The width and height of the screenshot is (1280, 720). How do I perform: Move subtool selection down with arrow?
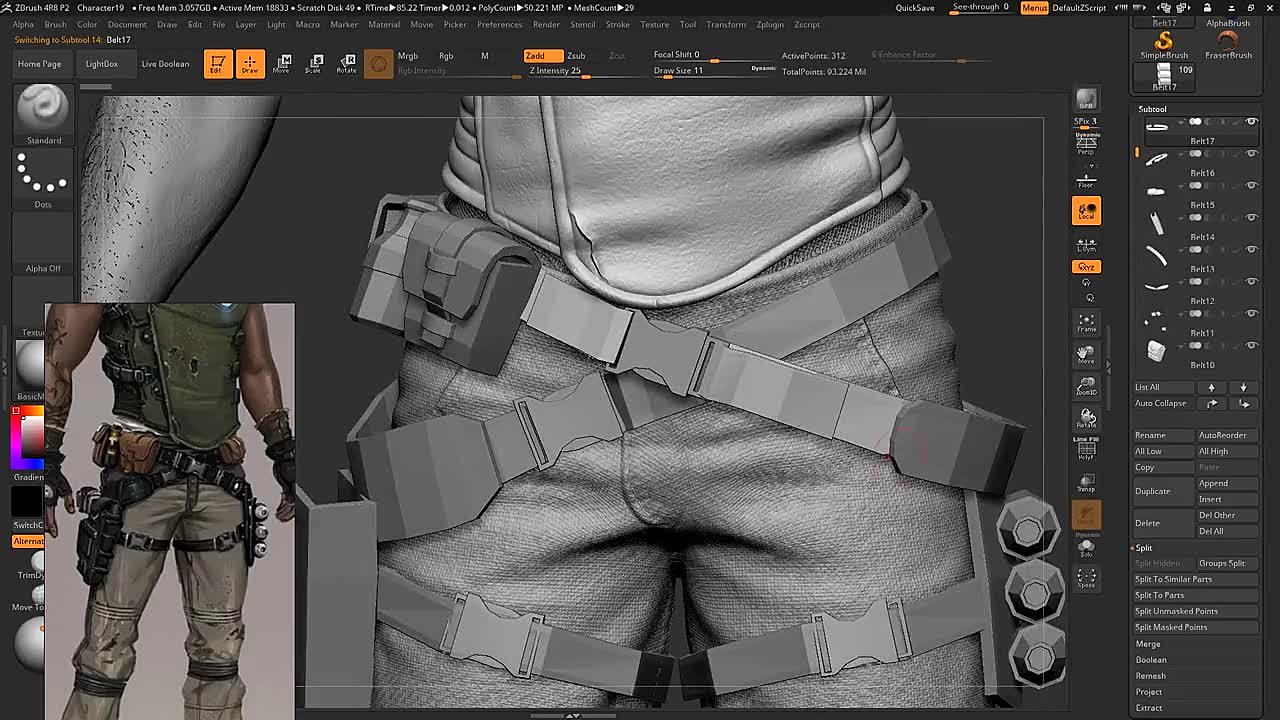click(1243, 387)
